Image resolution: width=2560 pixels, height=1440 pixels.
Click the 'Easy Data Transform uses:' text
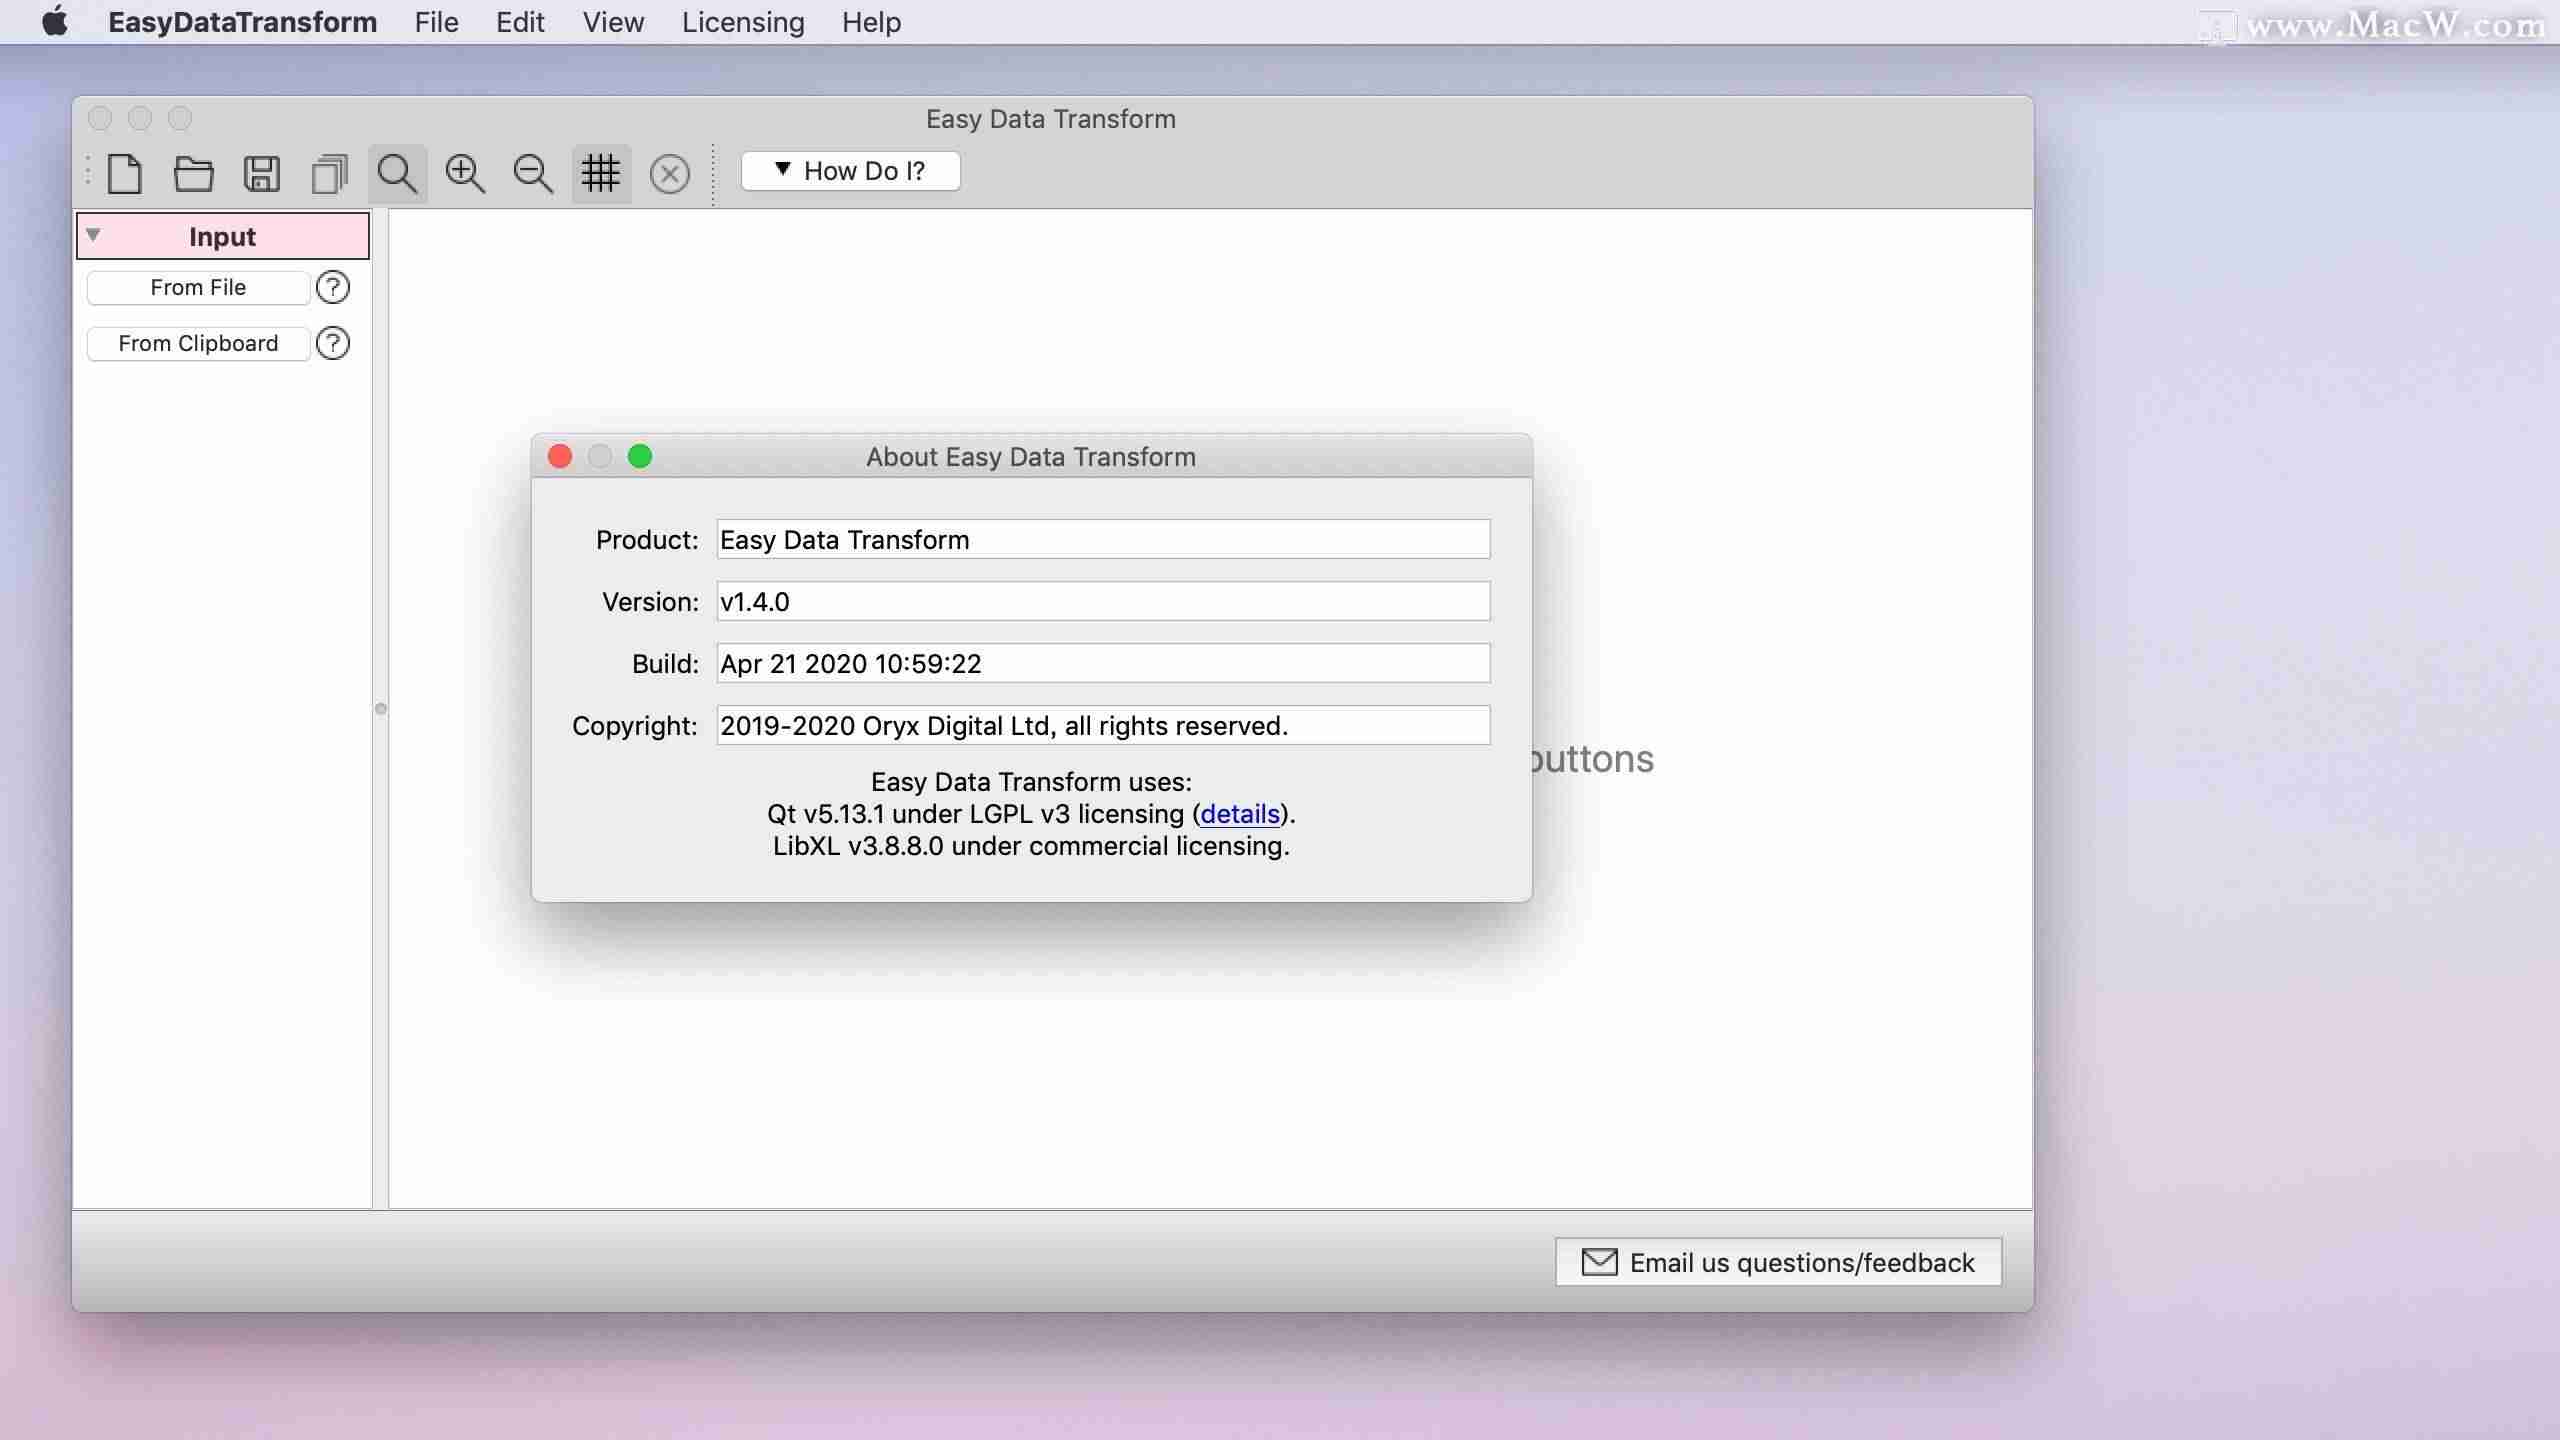click(1031, 782)
